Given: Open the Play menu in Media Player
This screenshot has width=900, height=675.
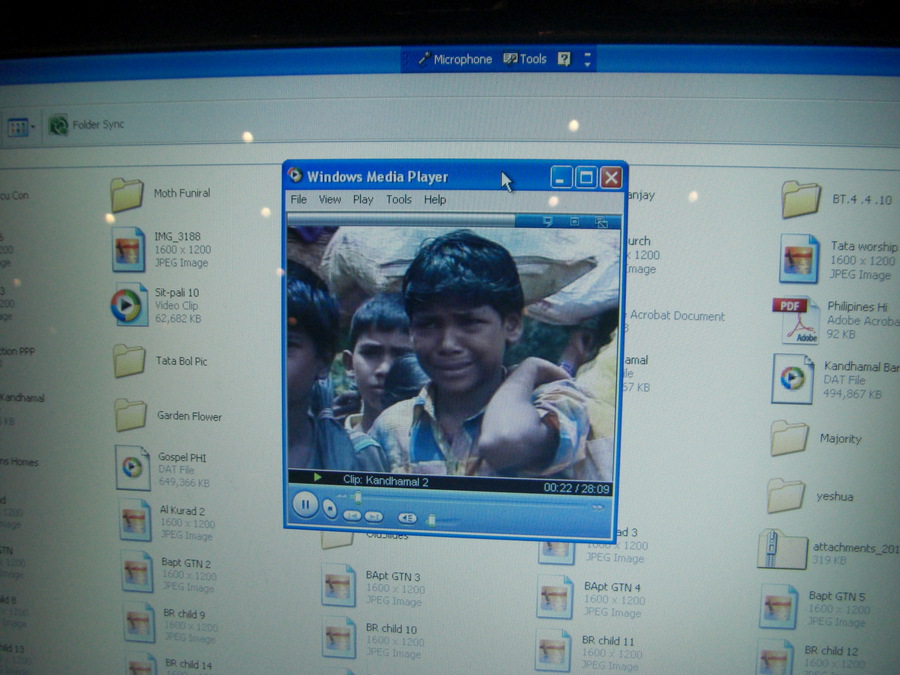Looking at the screenshot, I should pos(363,199).
